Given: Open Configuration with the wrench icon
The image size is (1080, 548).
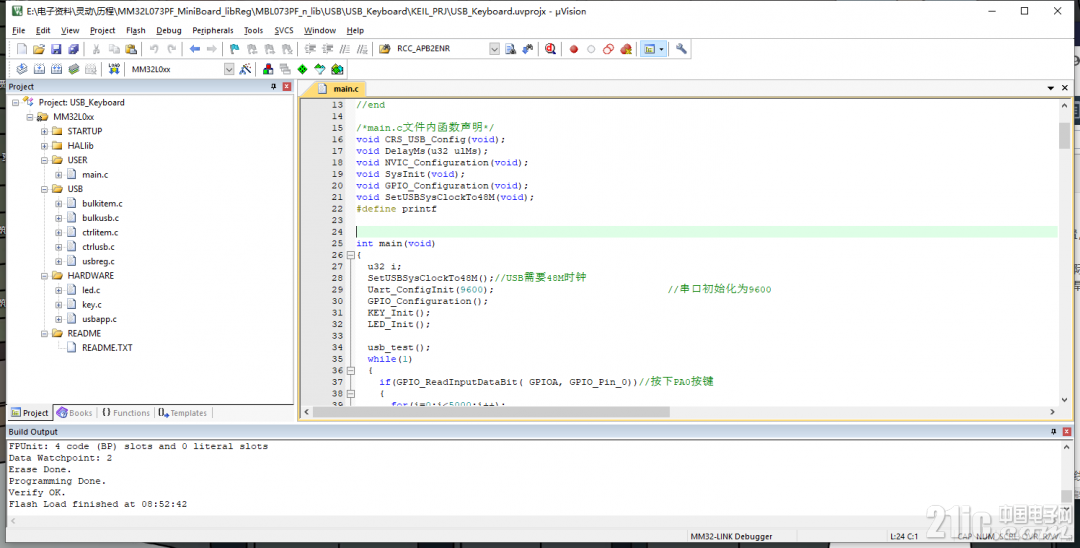Looking at the screenshot, I should pyautogui.click(x=681, y=49).
